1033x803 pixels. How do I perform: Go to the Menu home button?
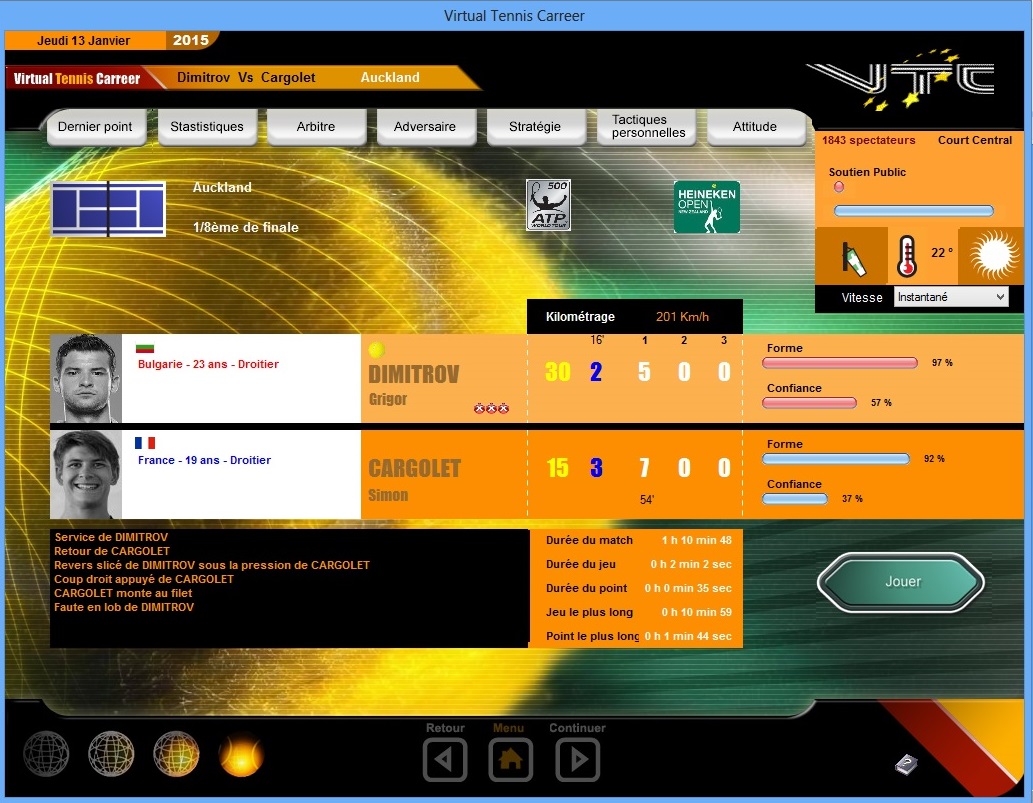coord(510,760)
